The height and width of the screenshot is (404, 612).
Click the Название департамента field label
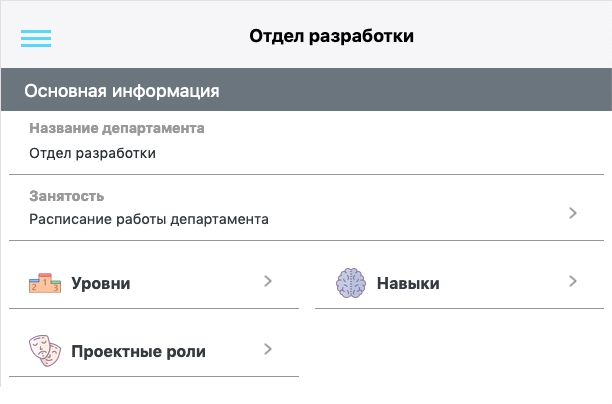coord(117,129)
